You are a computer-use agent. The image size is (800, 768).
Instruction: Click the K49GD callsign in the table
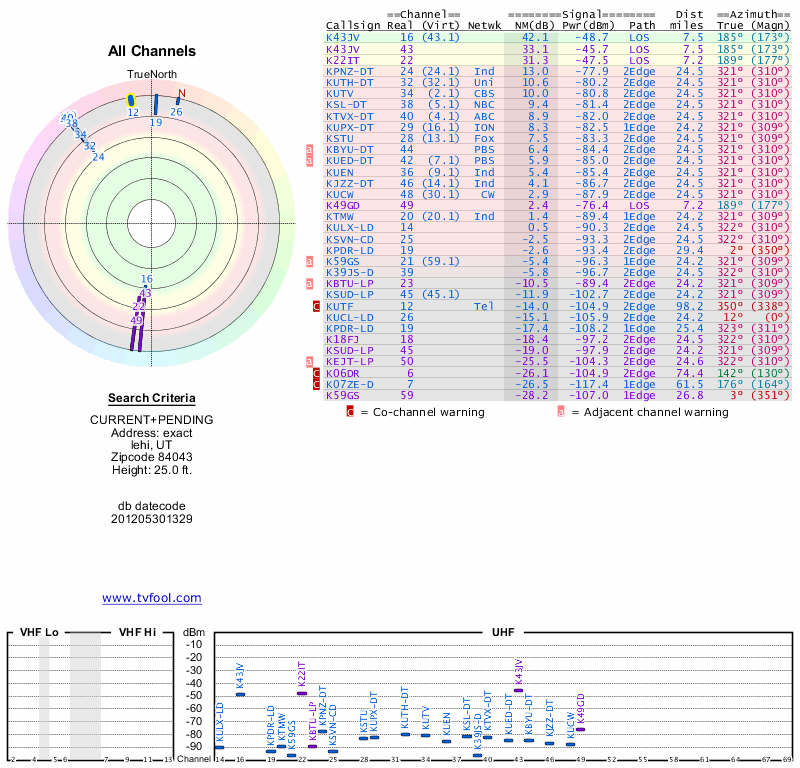[x=345, y=205]
